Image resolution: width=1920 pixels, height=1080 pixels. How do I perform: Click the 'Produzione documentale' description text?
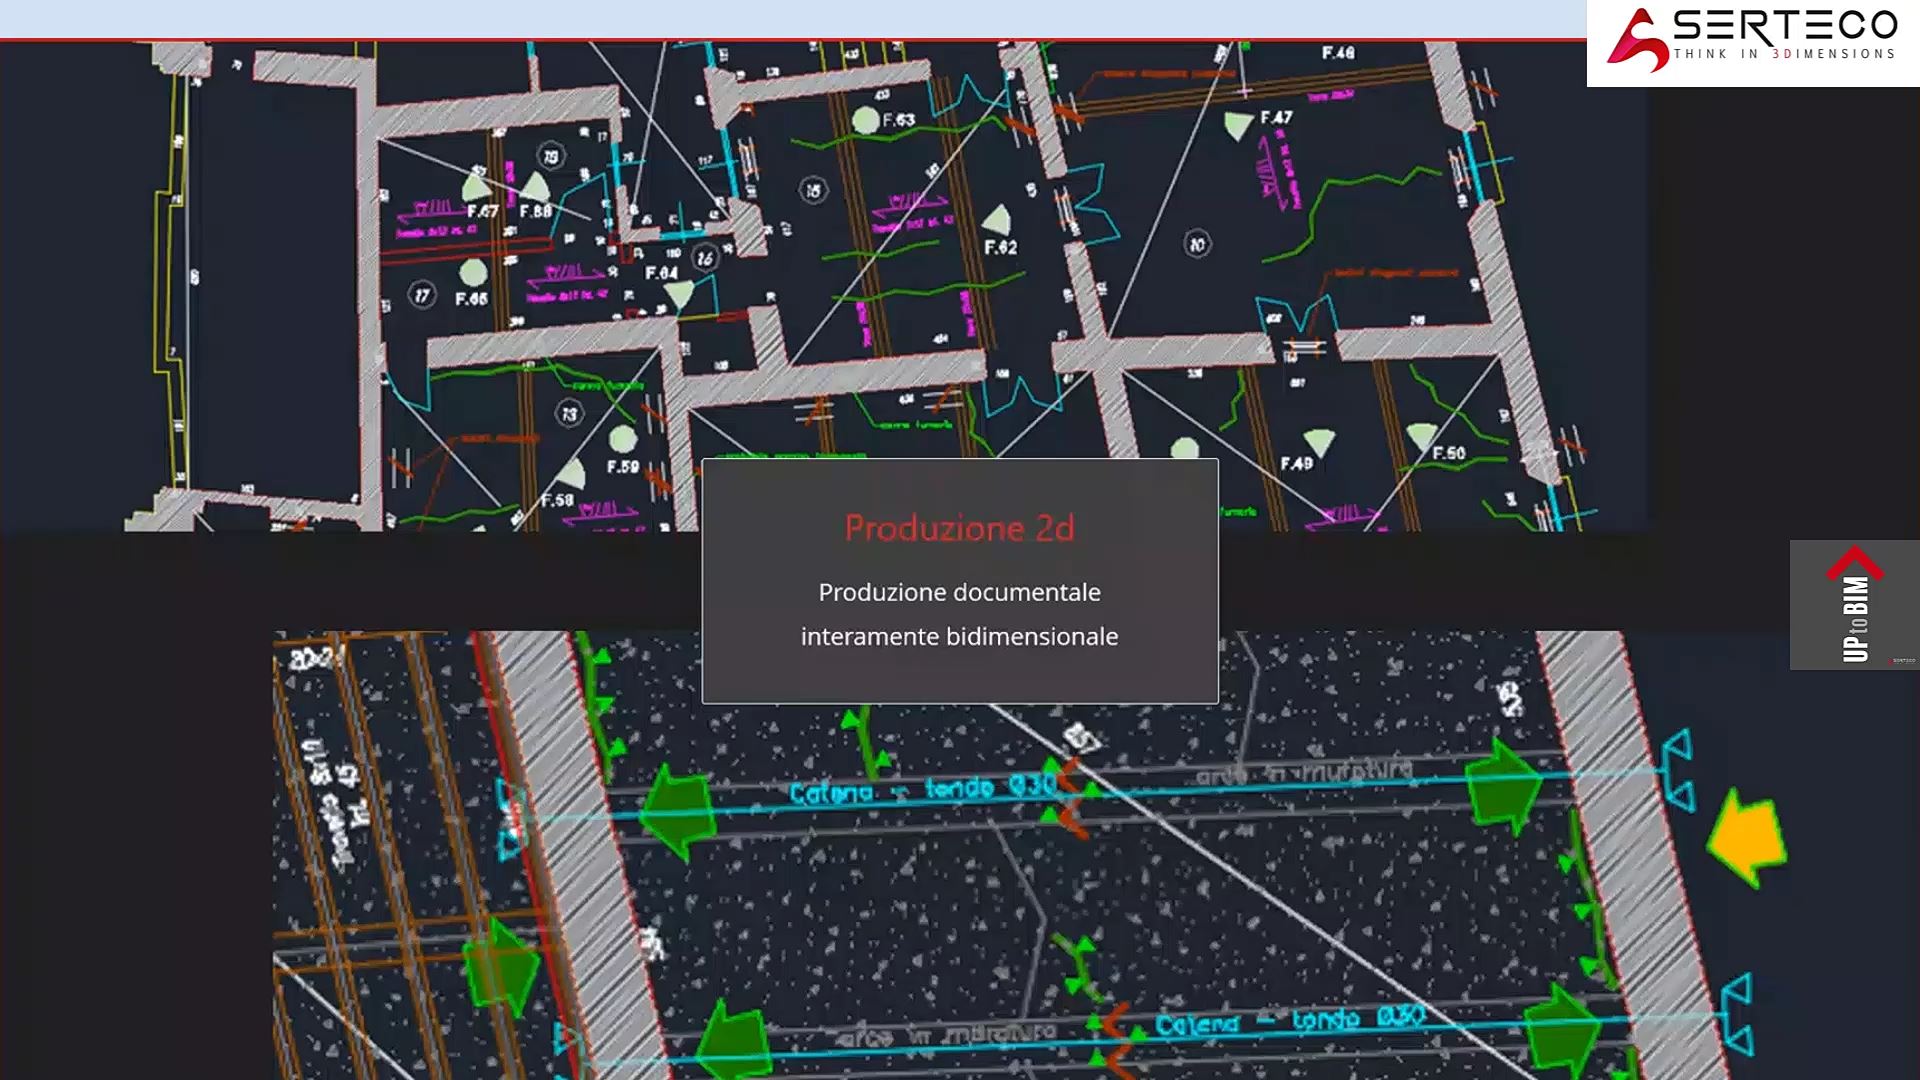pyautogui.click(x=960, y=592)
